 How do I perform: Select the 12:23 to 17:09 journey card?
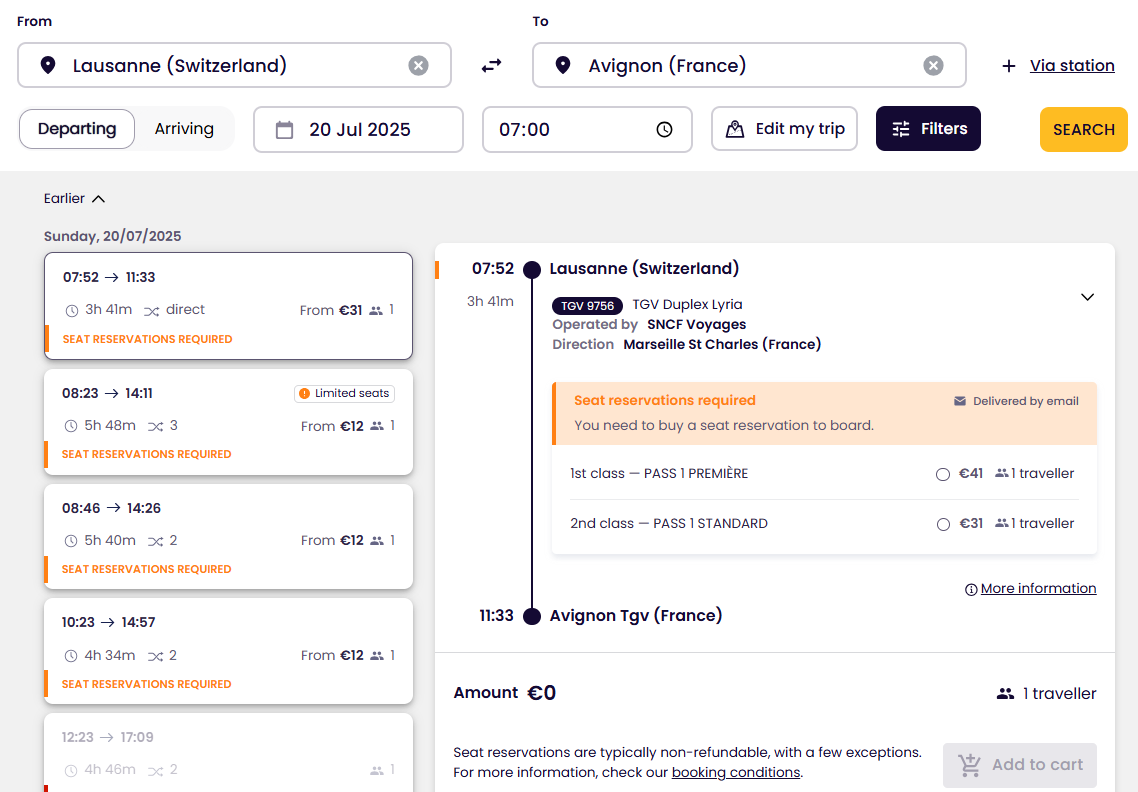(229, 753)
